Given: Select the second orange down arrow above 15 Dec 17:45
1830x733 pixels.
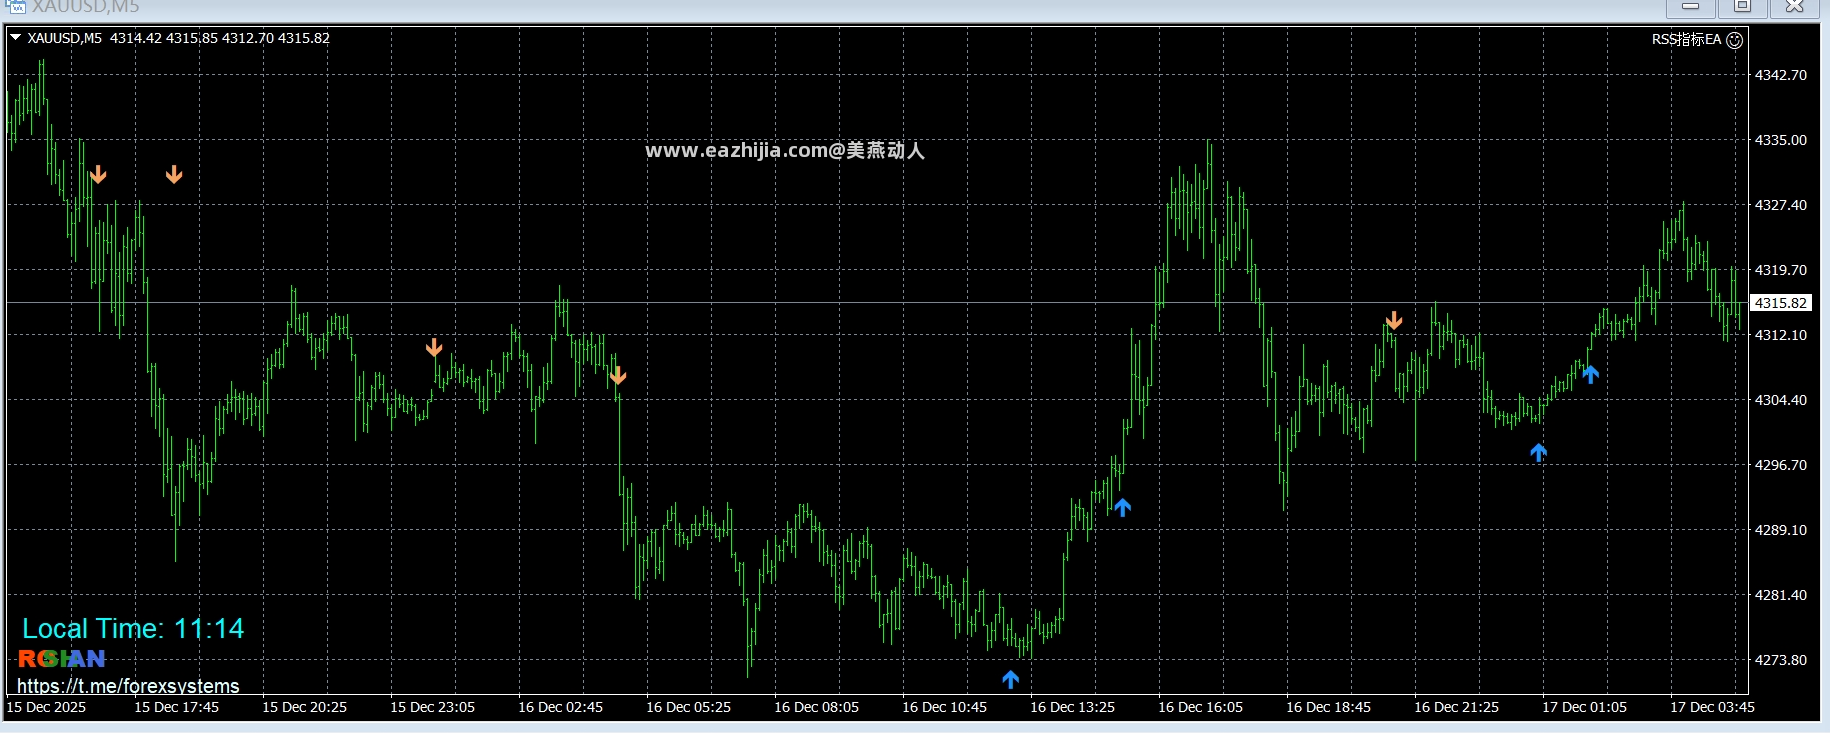Looking at the screenshot, I should click(x=174, y=175).
